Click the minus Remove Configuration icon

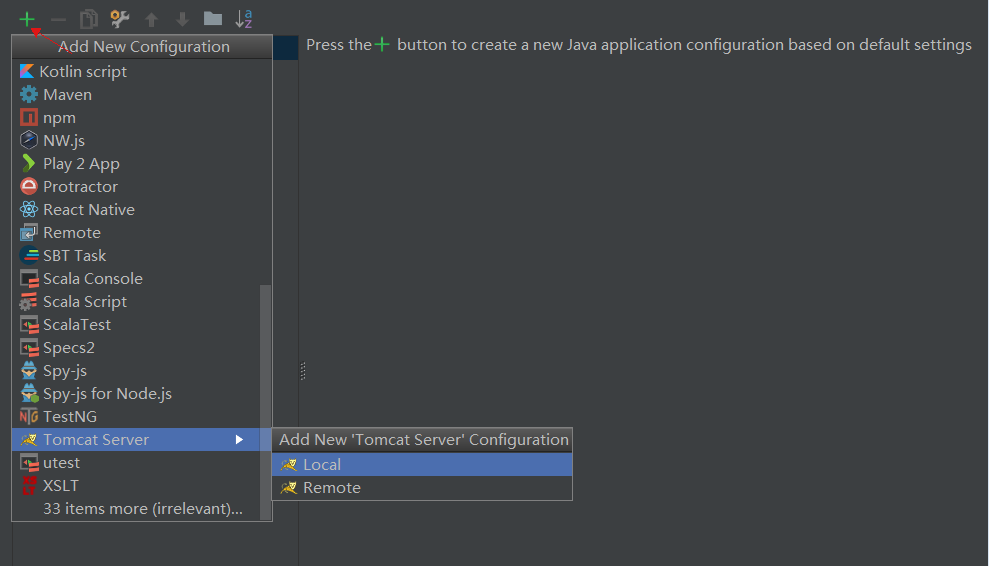58,20
